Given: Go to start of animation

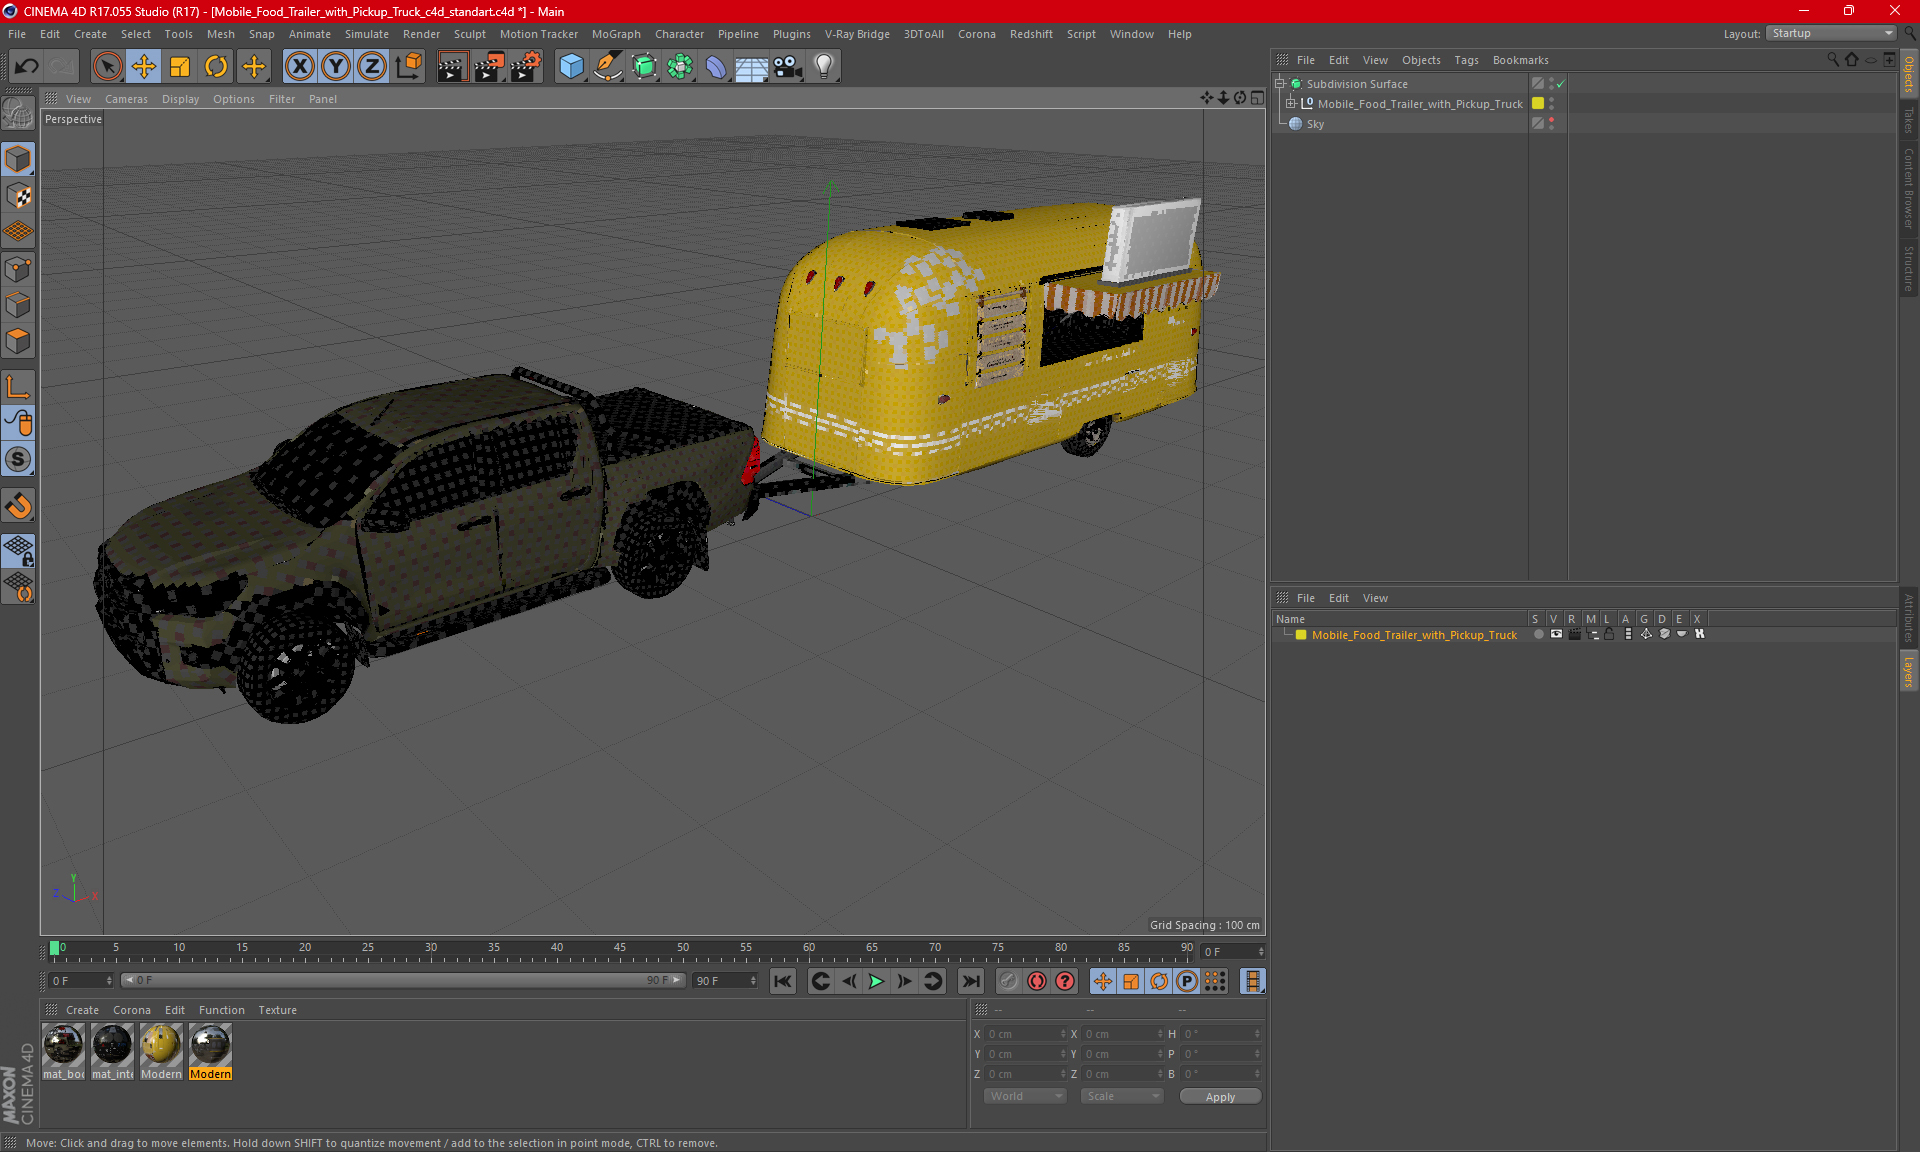Looking at the screenshot, I should 782,981.
